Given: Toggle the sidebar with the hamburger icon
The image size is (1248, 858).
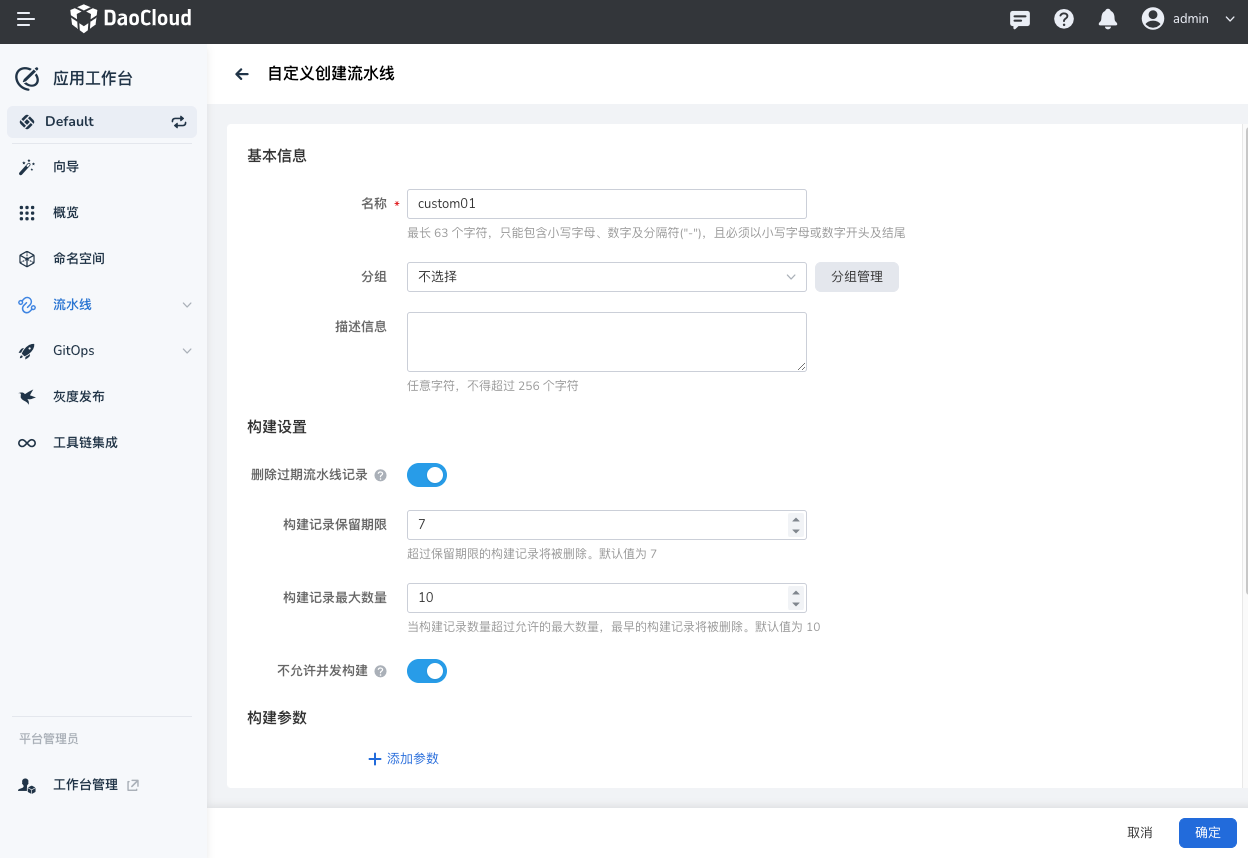Looking at the screenshot, I should pos(25,18).
